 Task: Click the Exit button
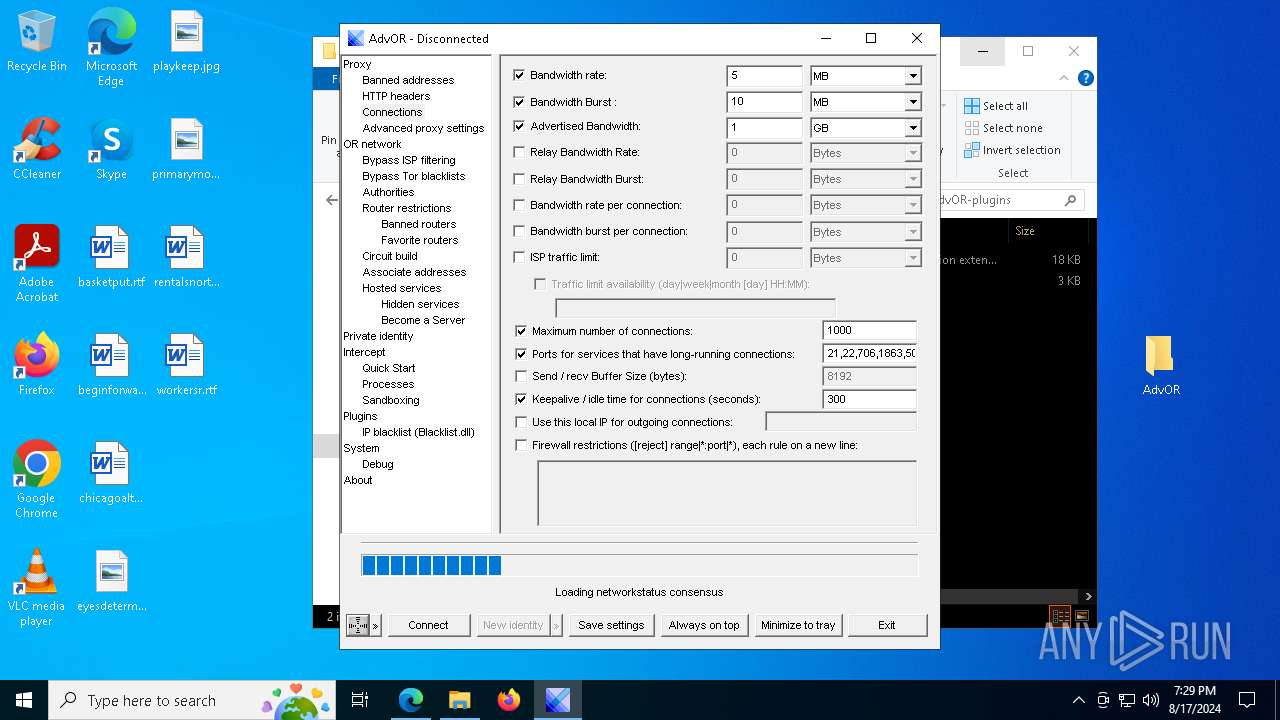[887, 625]
